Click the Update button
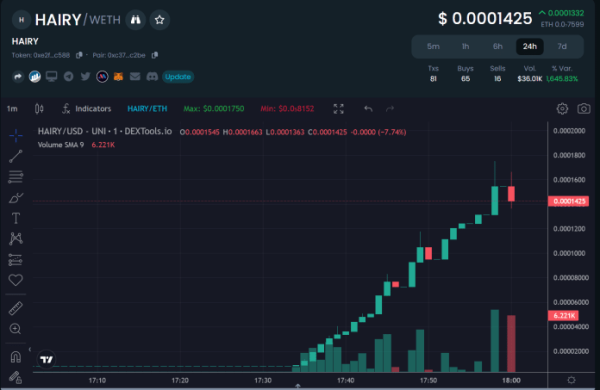600x390 pixels. (x=178, y=77)
